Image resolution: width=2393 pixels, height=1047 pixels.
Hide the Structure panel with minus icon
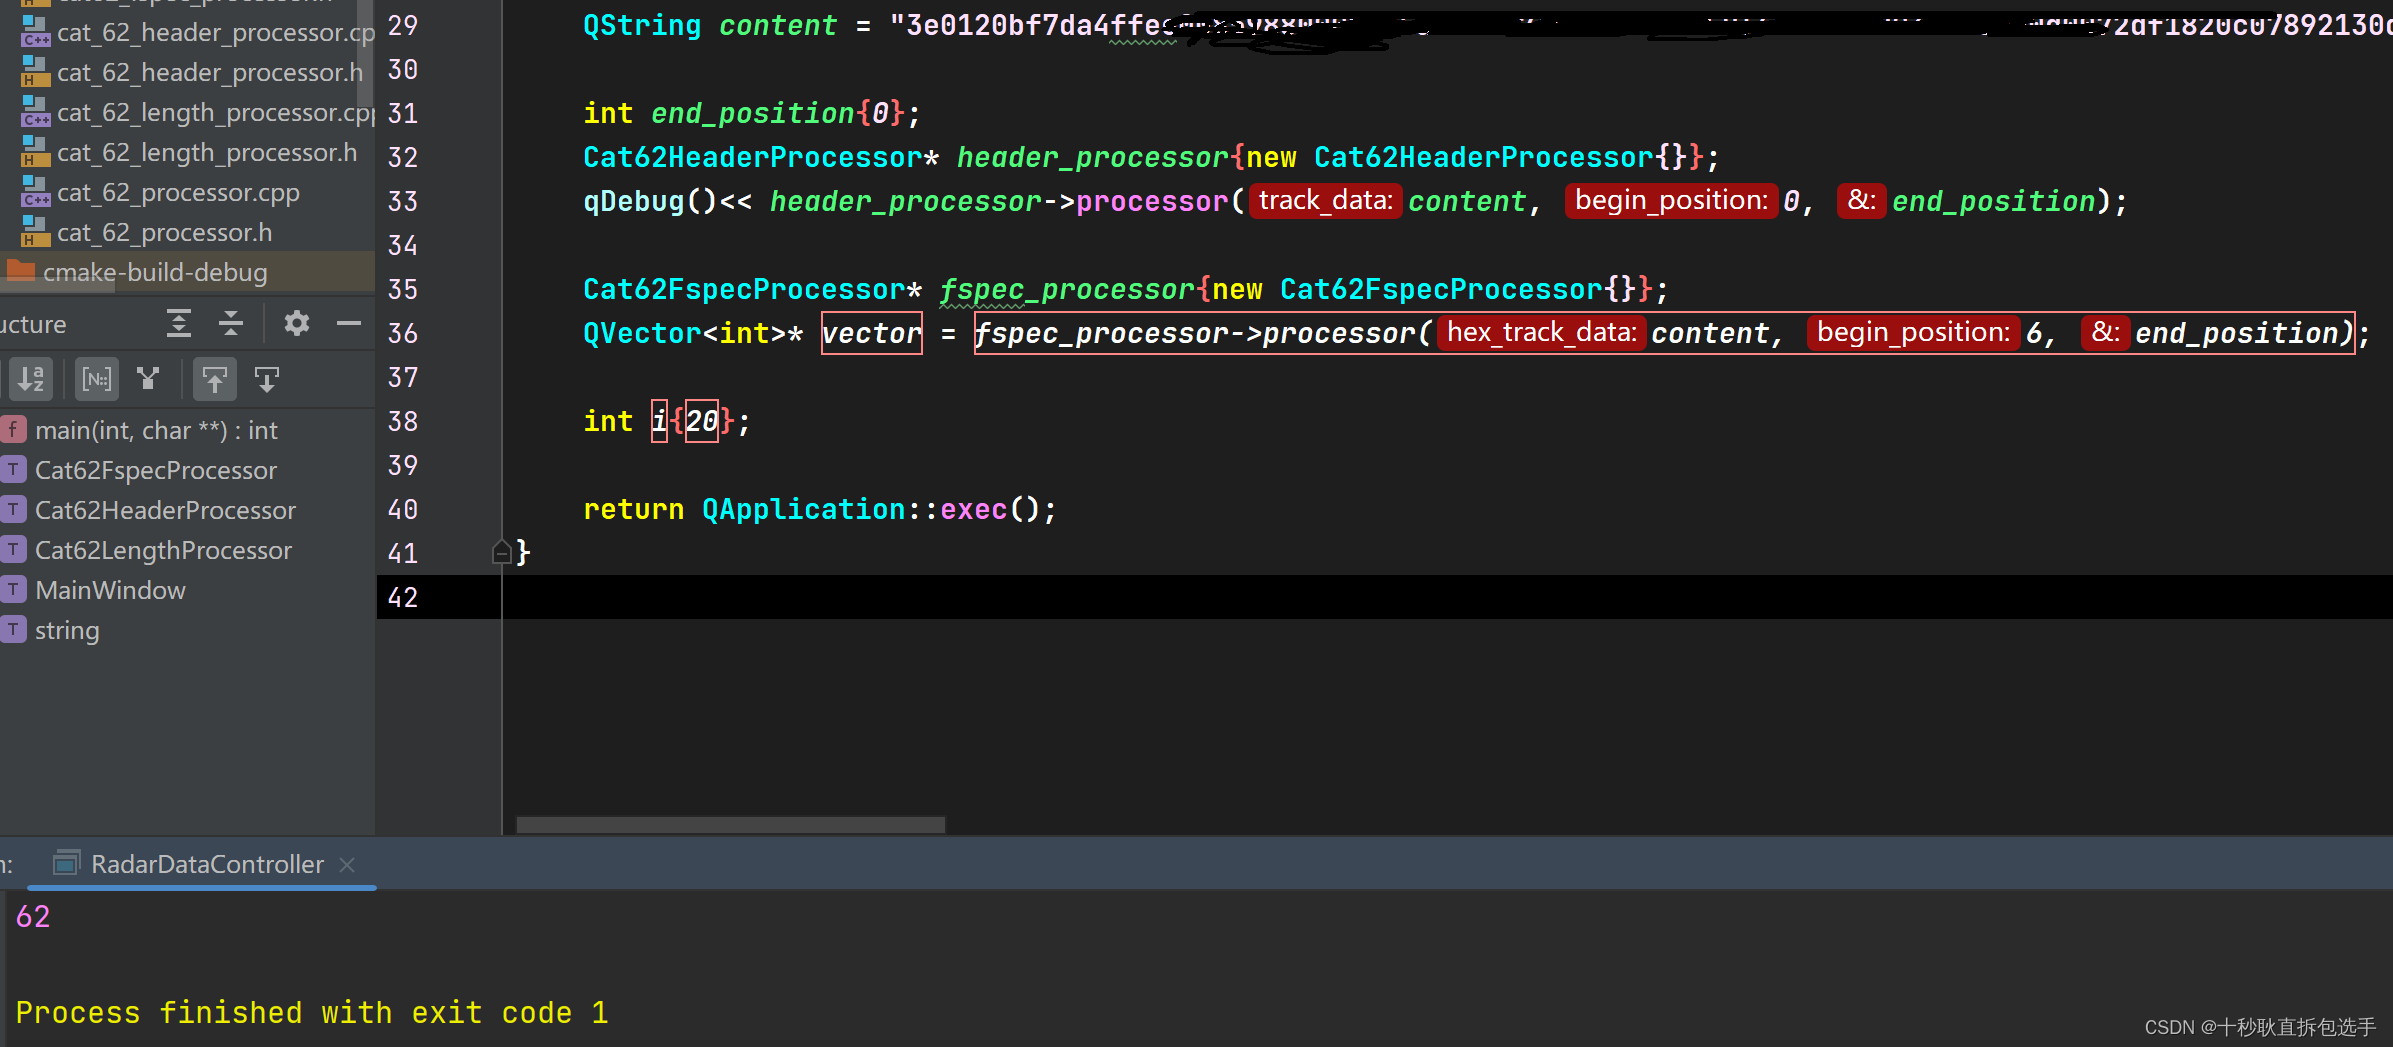coord(348,323)
